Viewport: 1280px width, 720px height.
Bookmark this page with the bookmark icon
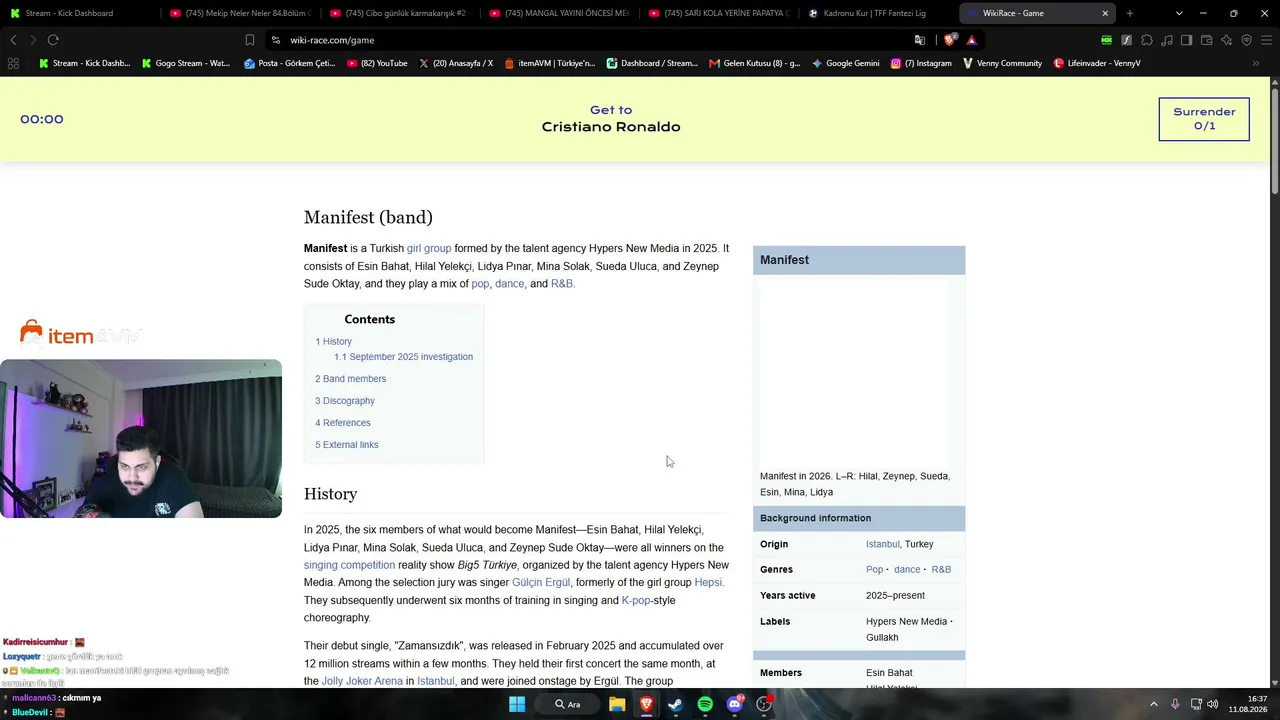pyautogui.click(x=250, y=40)
